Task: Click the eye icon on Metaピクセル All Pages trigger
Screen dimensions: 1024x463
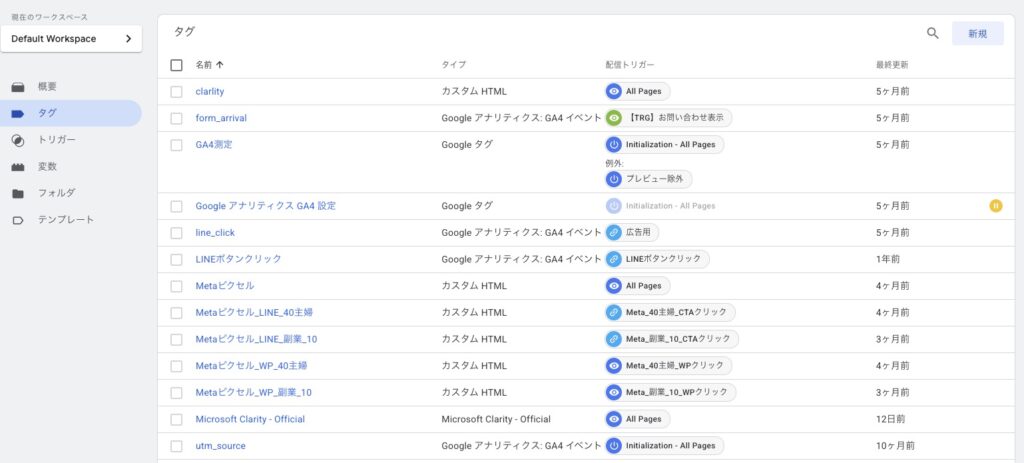Action: (613, 285)
